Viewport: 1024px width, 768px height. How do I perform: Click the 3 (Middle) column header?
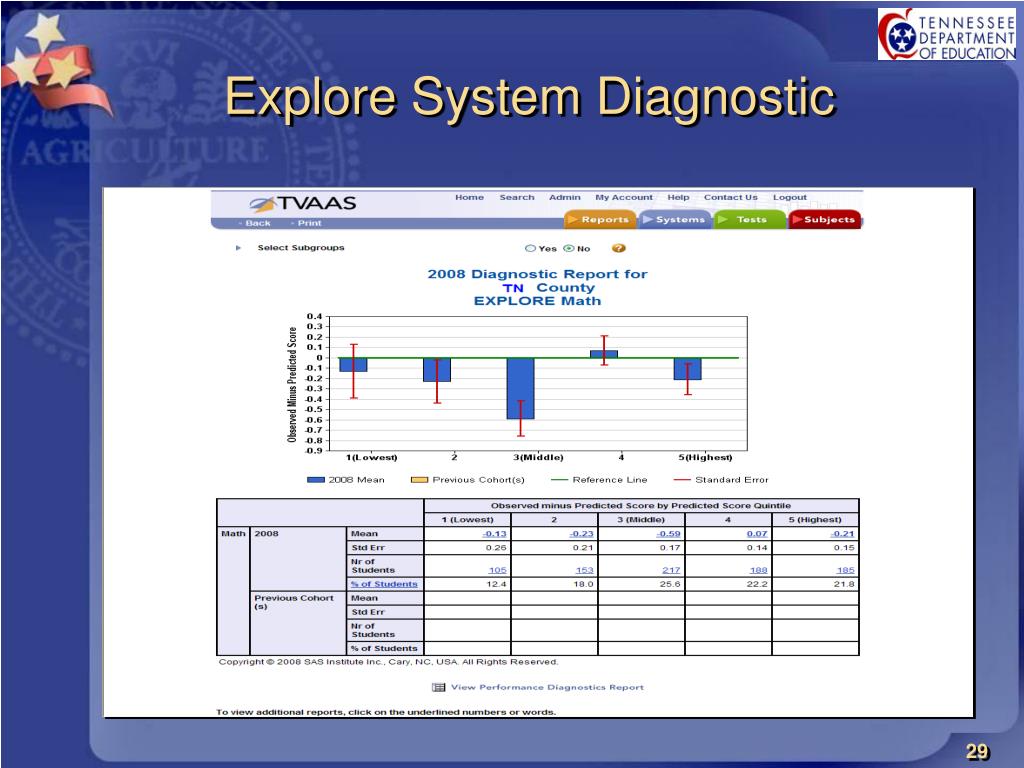click(x=641, y=520)
